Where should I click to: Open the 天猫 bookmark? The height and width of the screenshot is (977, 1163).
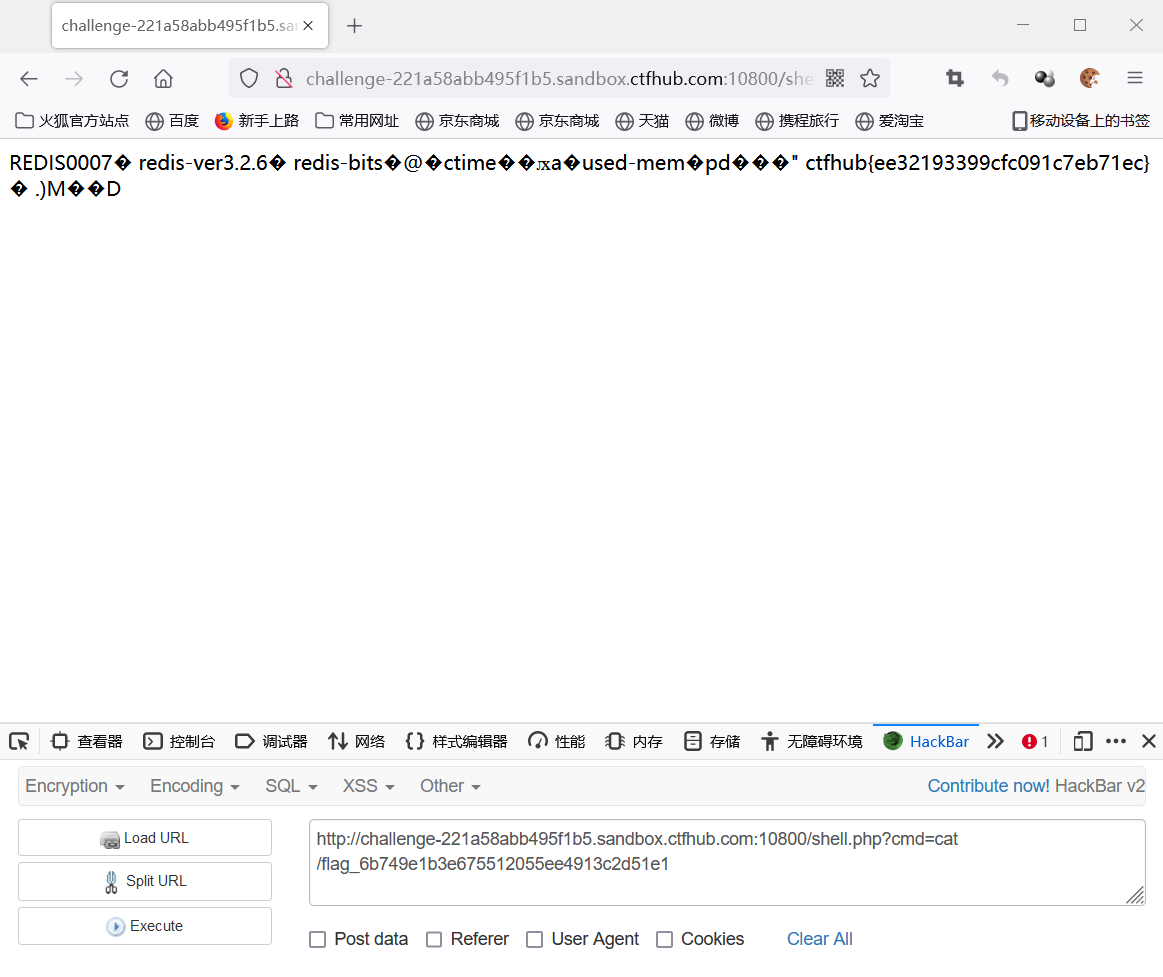[642, 120]
